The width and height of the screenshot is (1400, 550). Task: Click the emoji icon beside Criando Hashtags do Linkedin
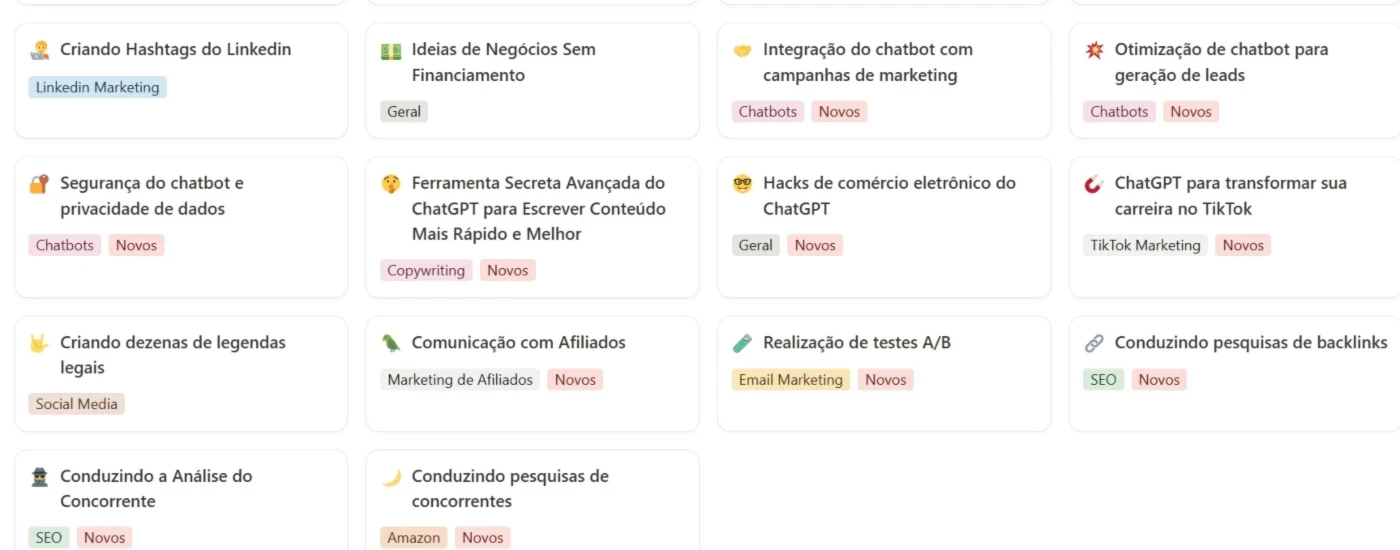(39, 50)
